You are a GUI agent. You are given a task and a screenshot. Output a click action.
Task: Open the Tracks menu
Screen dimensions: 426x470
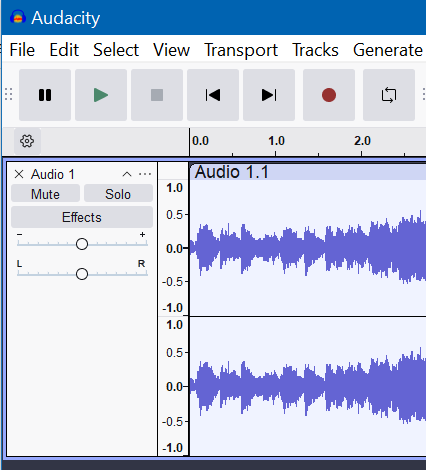(315, 50)
